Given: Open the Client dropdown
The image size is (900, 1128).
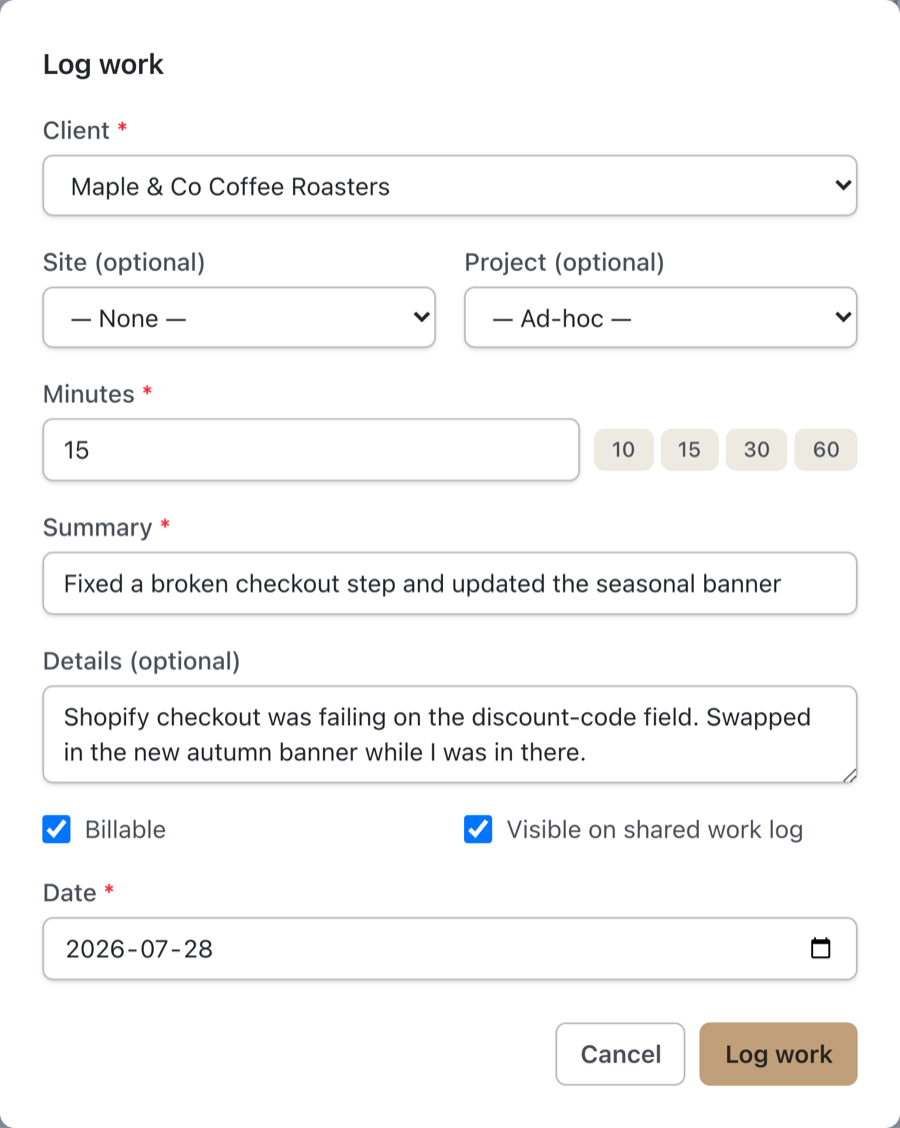Looking at the screenshot, I should 450,186.
